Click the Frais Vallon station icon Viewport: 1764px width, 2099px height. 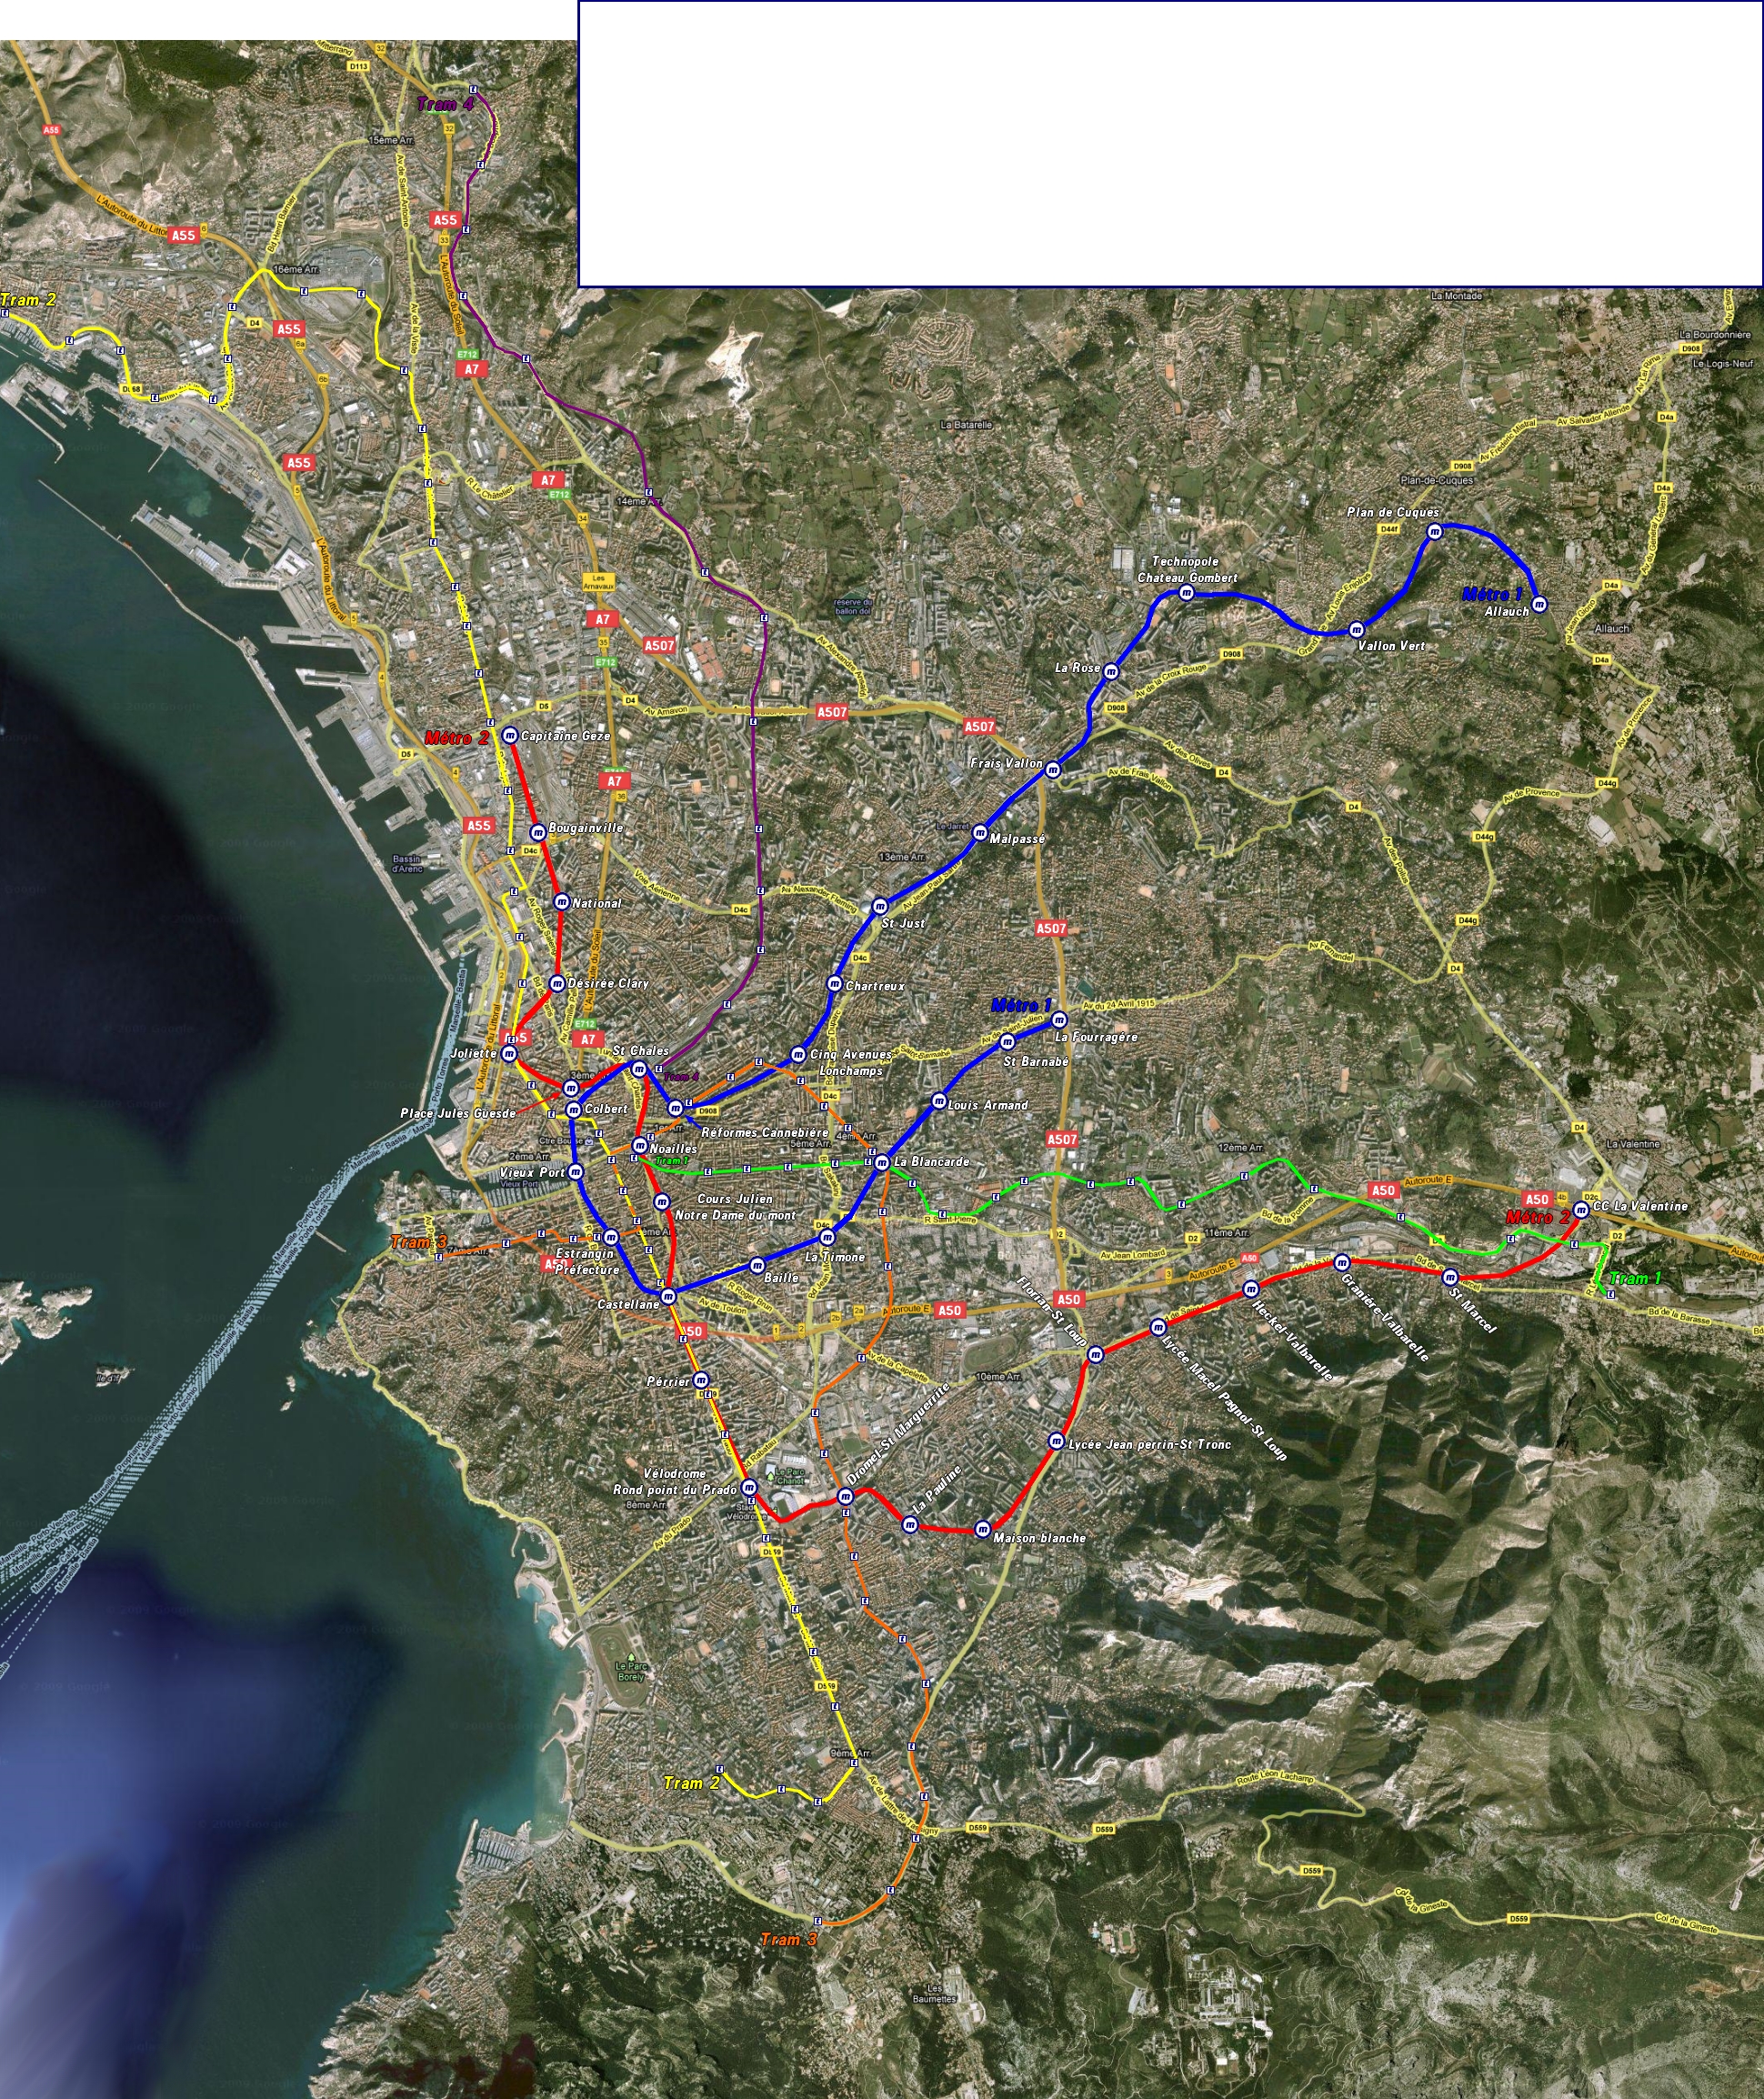point(1054,771)
